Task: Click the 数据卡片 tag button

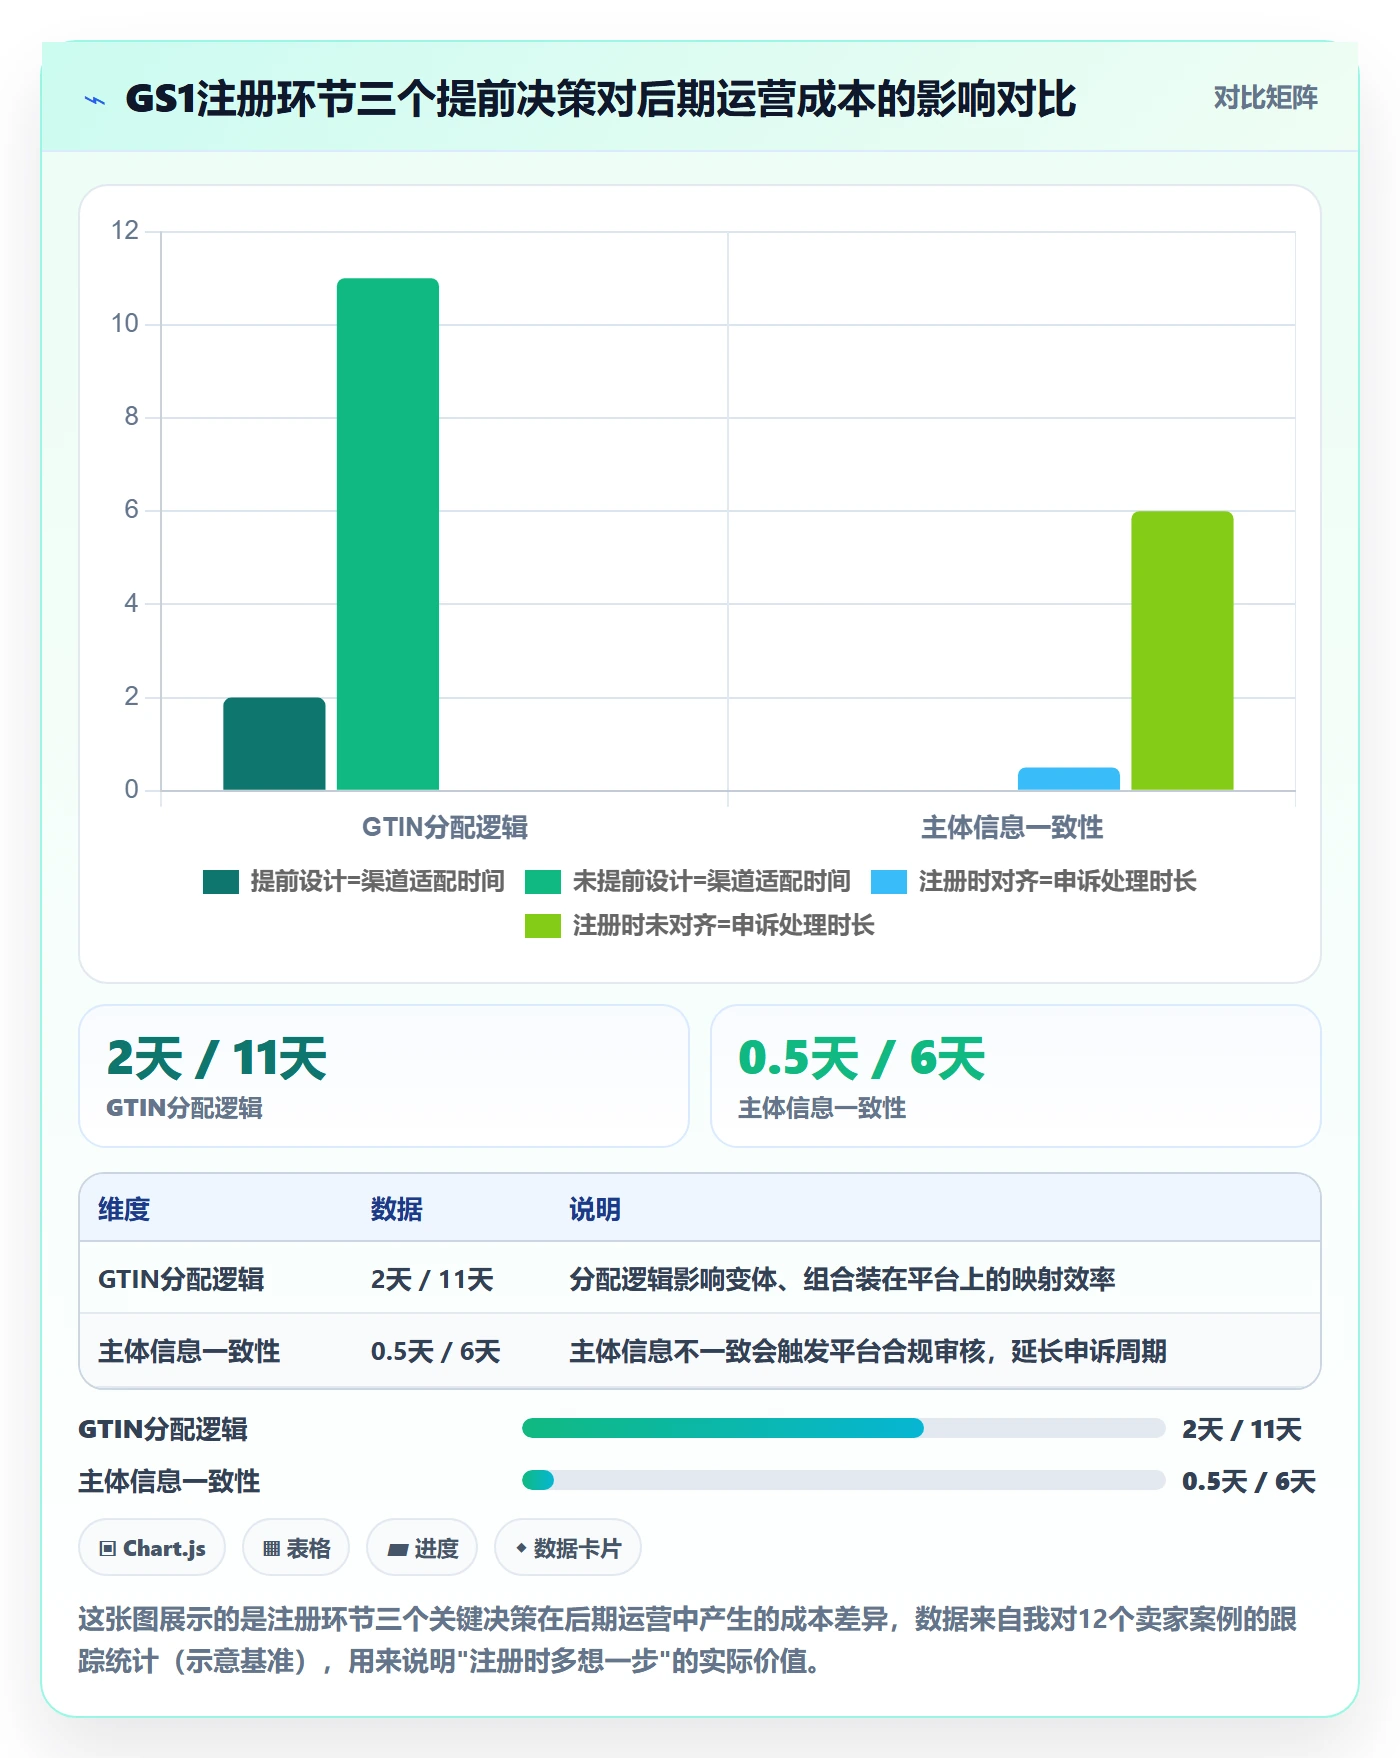Action: pos(568,1548)
